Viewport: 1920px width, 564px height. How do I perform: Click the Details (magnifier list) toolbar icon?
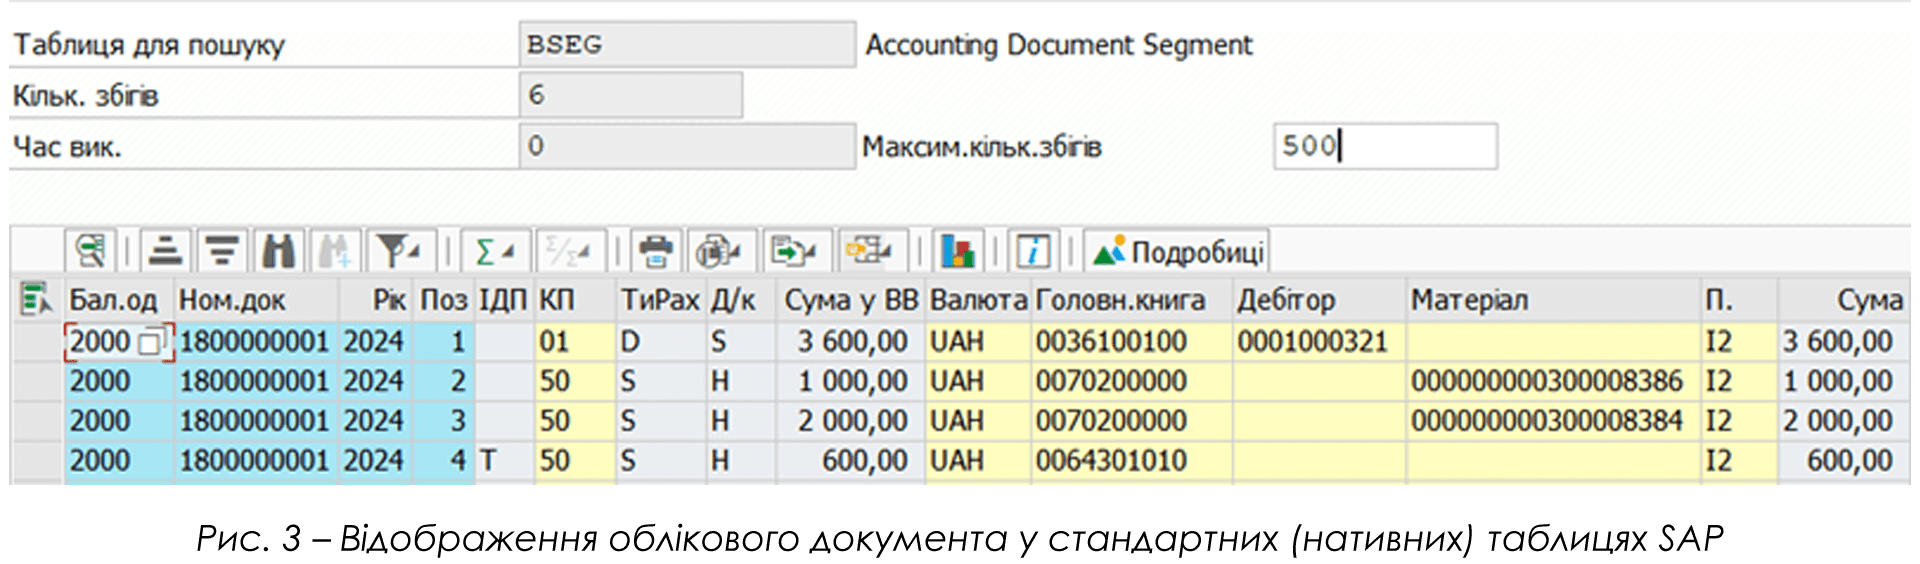pos(90,251)
